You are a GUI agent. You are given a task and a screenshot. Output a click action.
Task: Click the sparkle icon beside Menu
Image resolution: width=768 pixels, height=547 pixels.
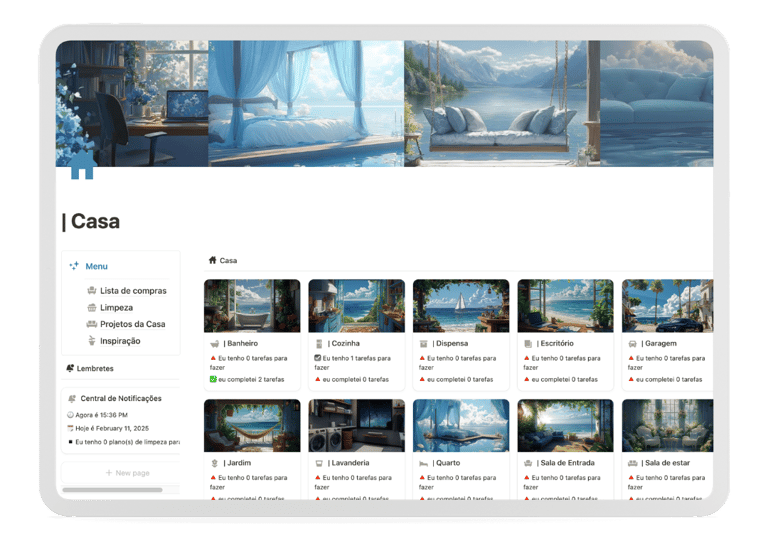pyautogui.click(x=74, y=266)
